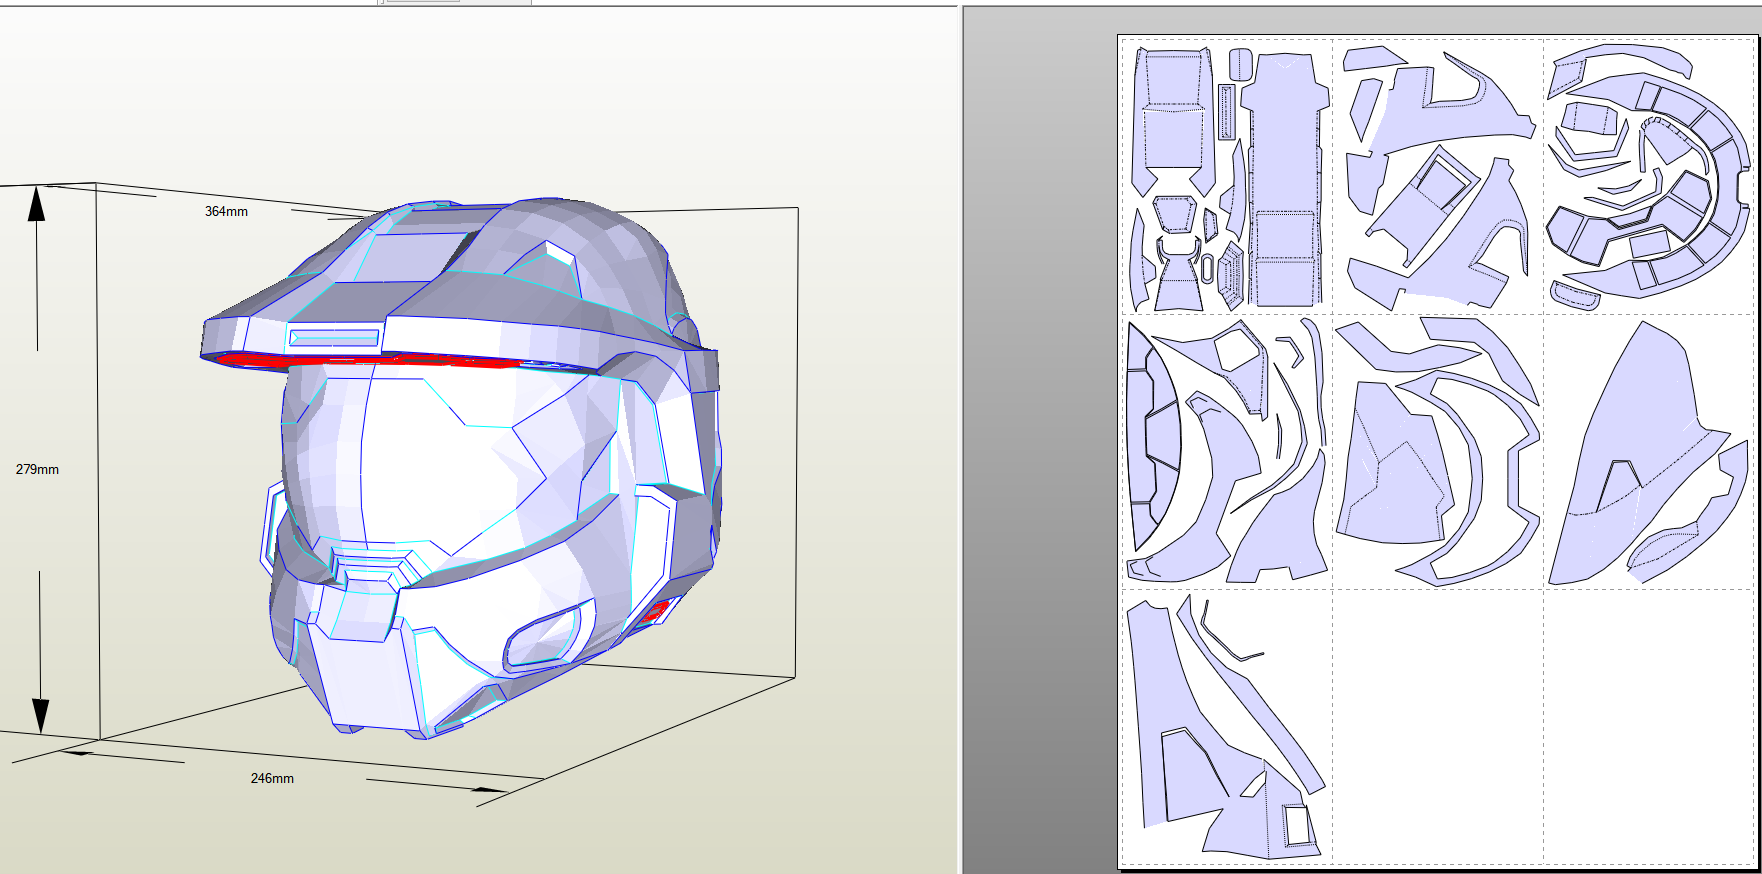Pick the long red open edge under the helmet brim
This screenshot has width=1762, height=874.
pos(370,360)
